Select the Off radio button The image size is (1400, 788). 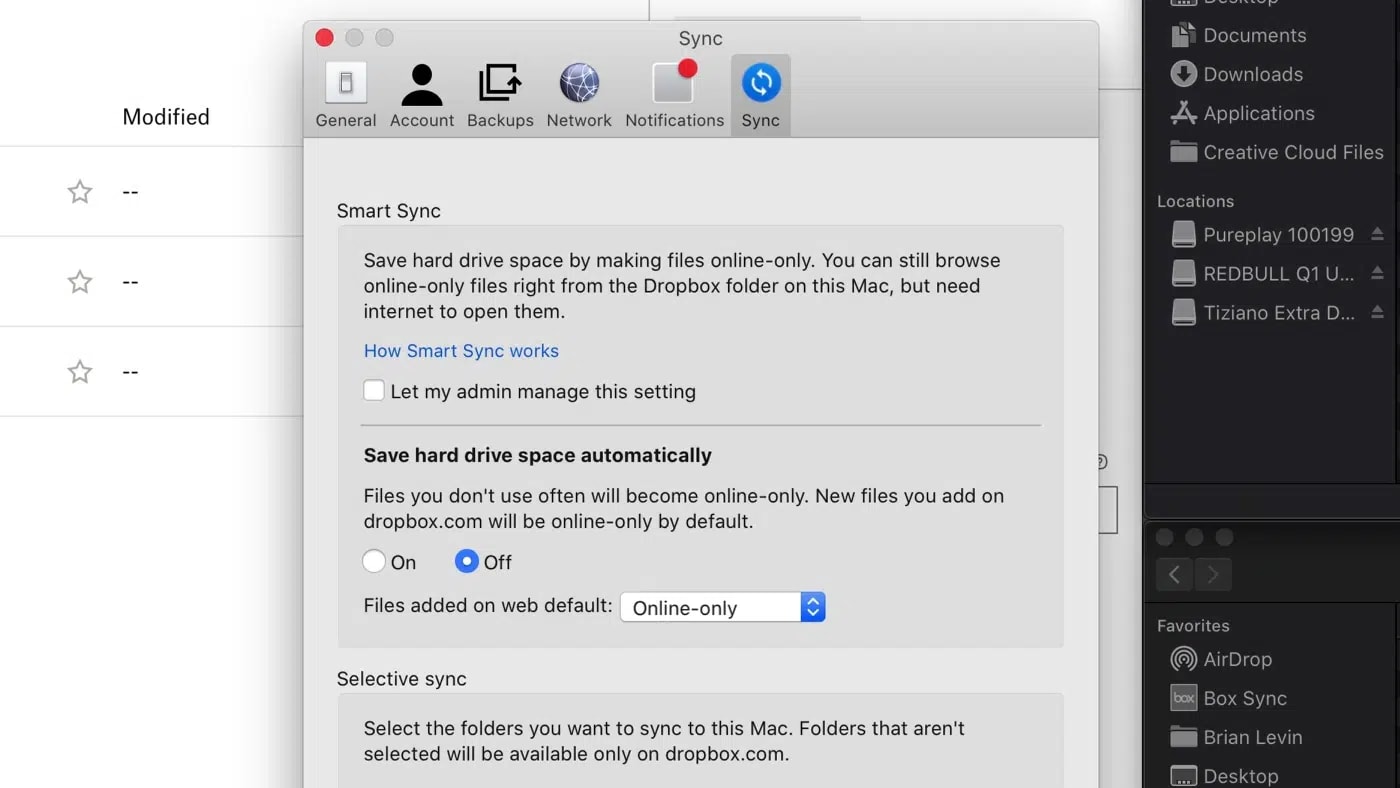pyautogui.click(x=466, y=561)
